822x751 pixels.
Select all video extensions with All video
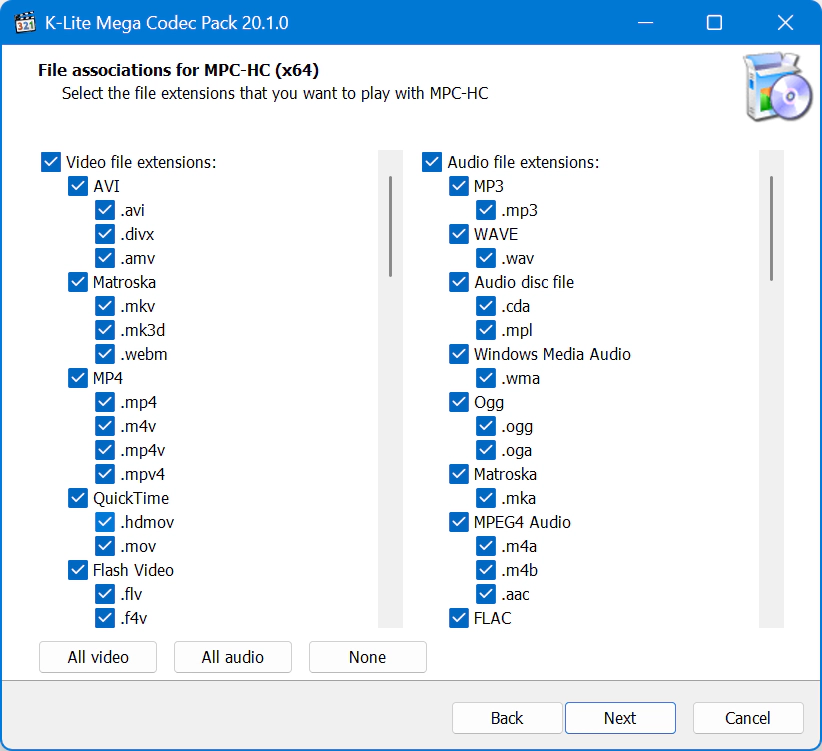pos(98,657)
